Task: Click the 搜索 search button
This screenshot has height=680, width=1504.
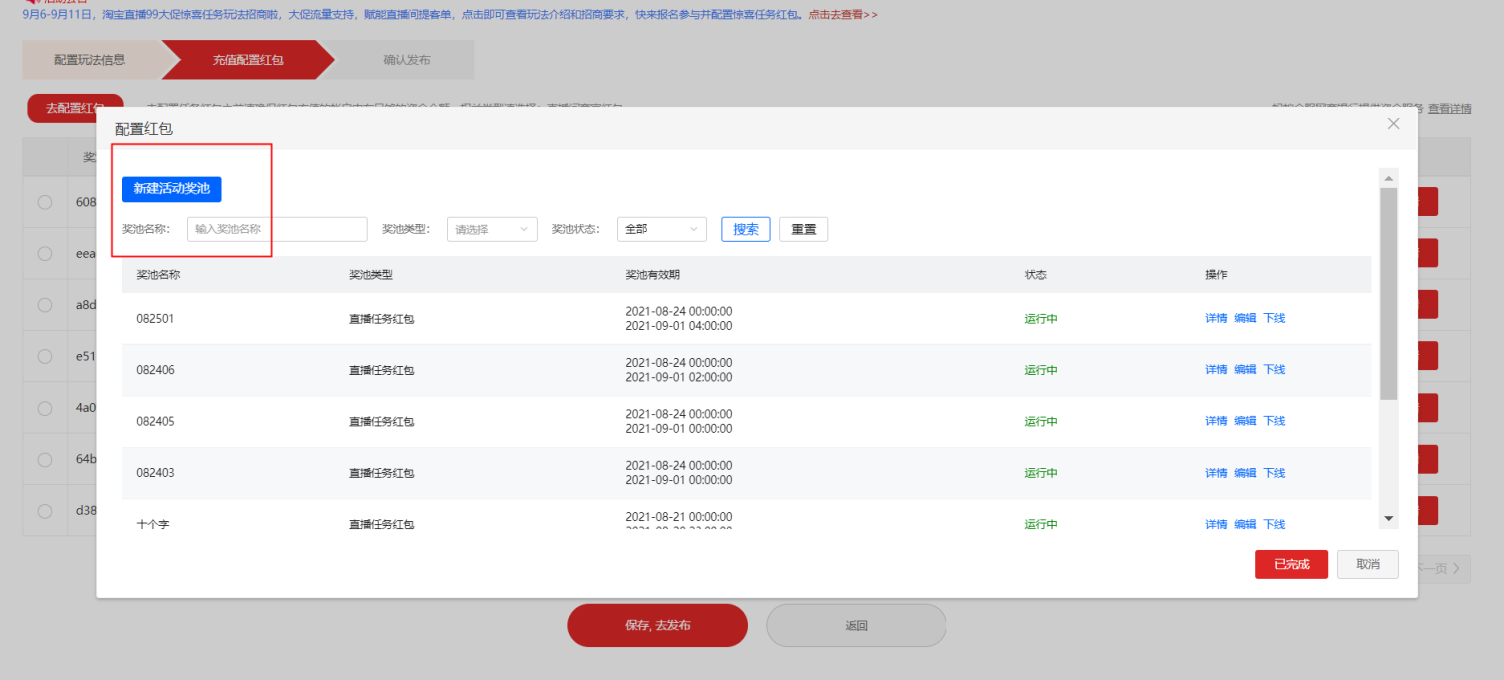Action: pos(745,229)
